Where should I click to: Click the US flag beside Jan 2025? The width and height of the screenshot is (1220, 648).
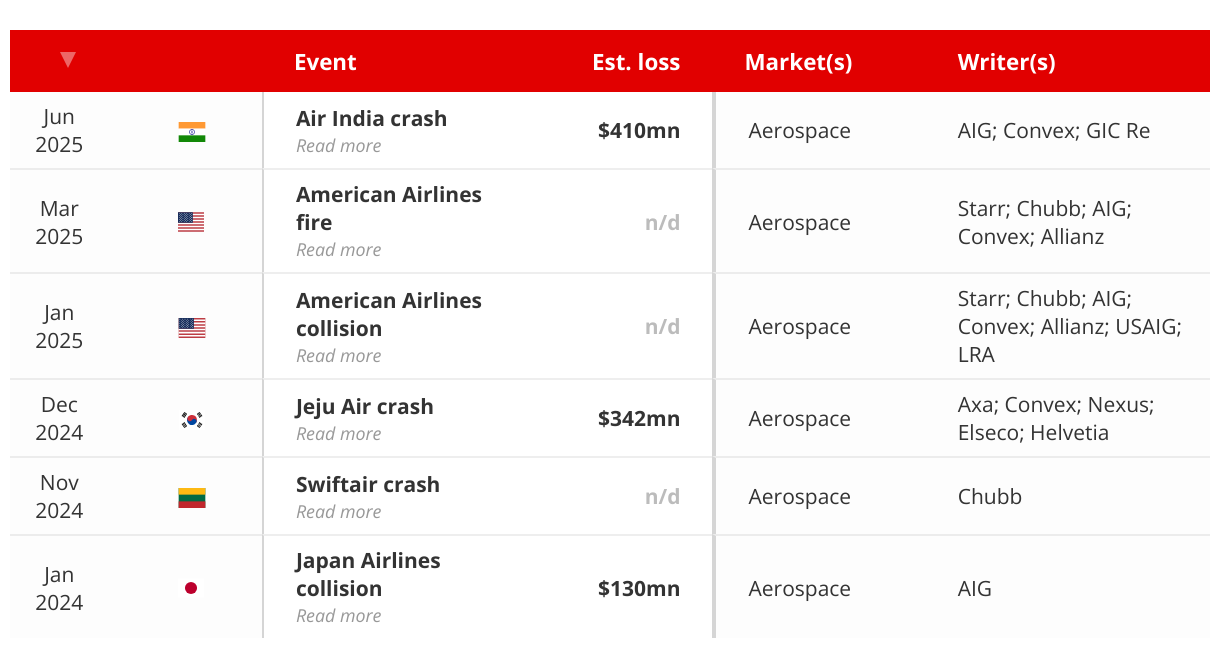[192, 328]
